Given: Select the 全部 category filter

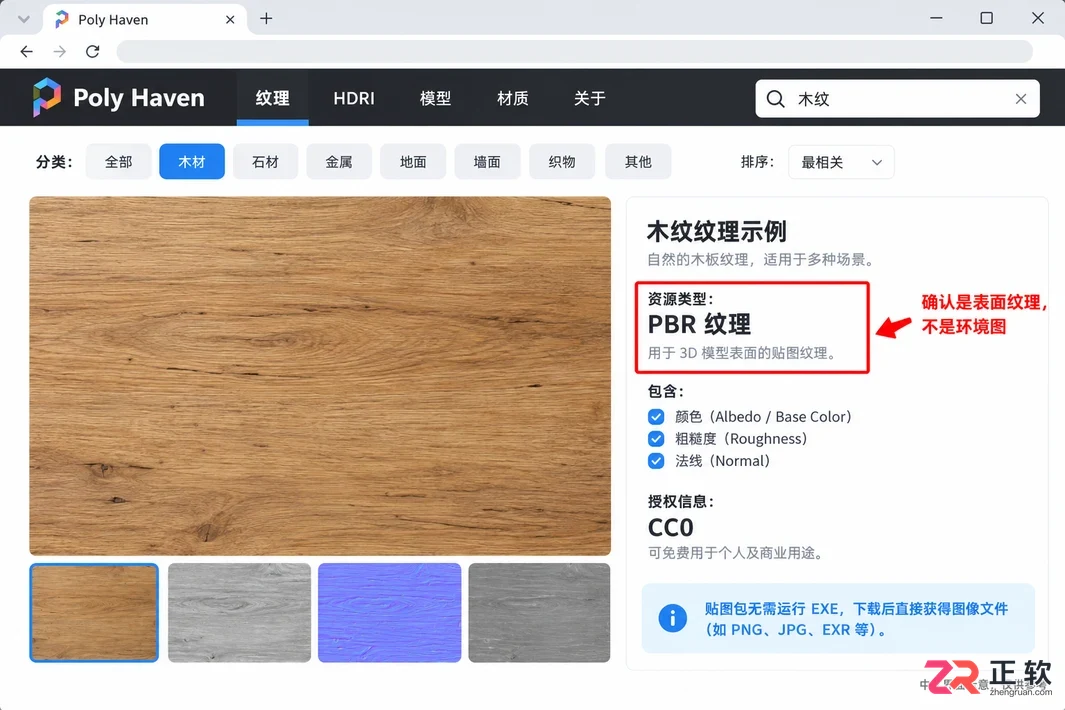Looking at the screenshot, I should (x=118, y=162).
